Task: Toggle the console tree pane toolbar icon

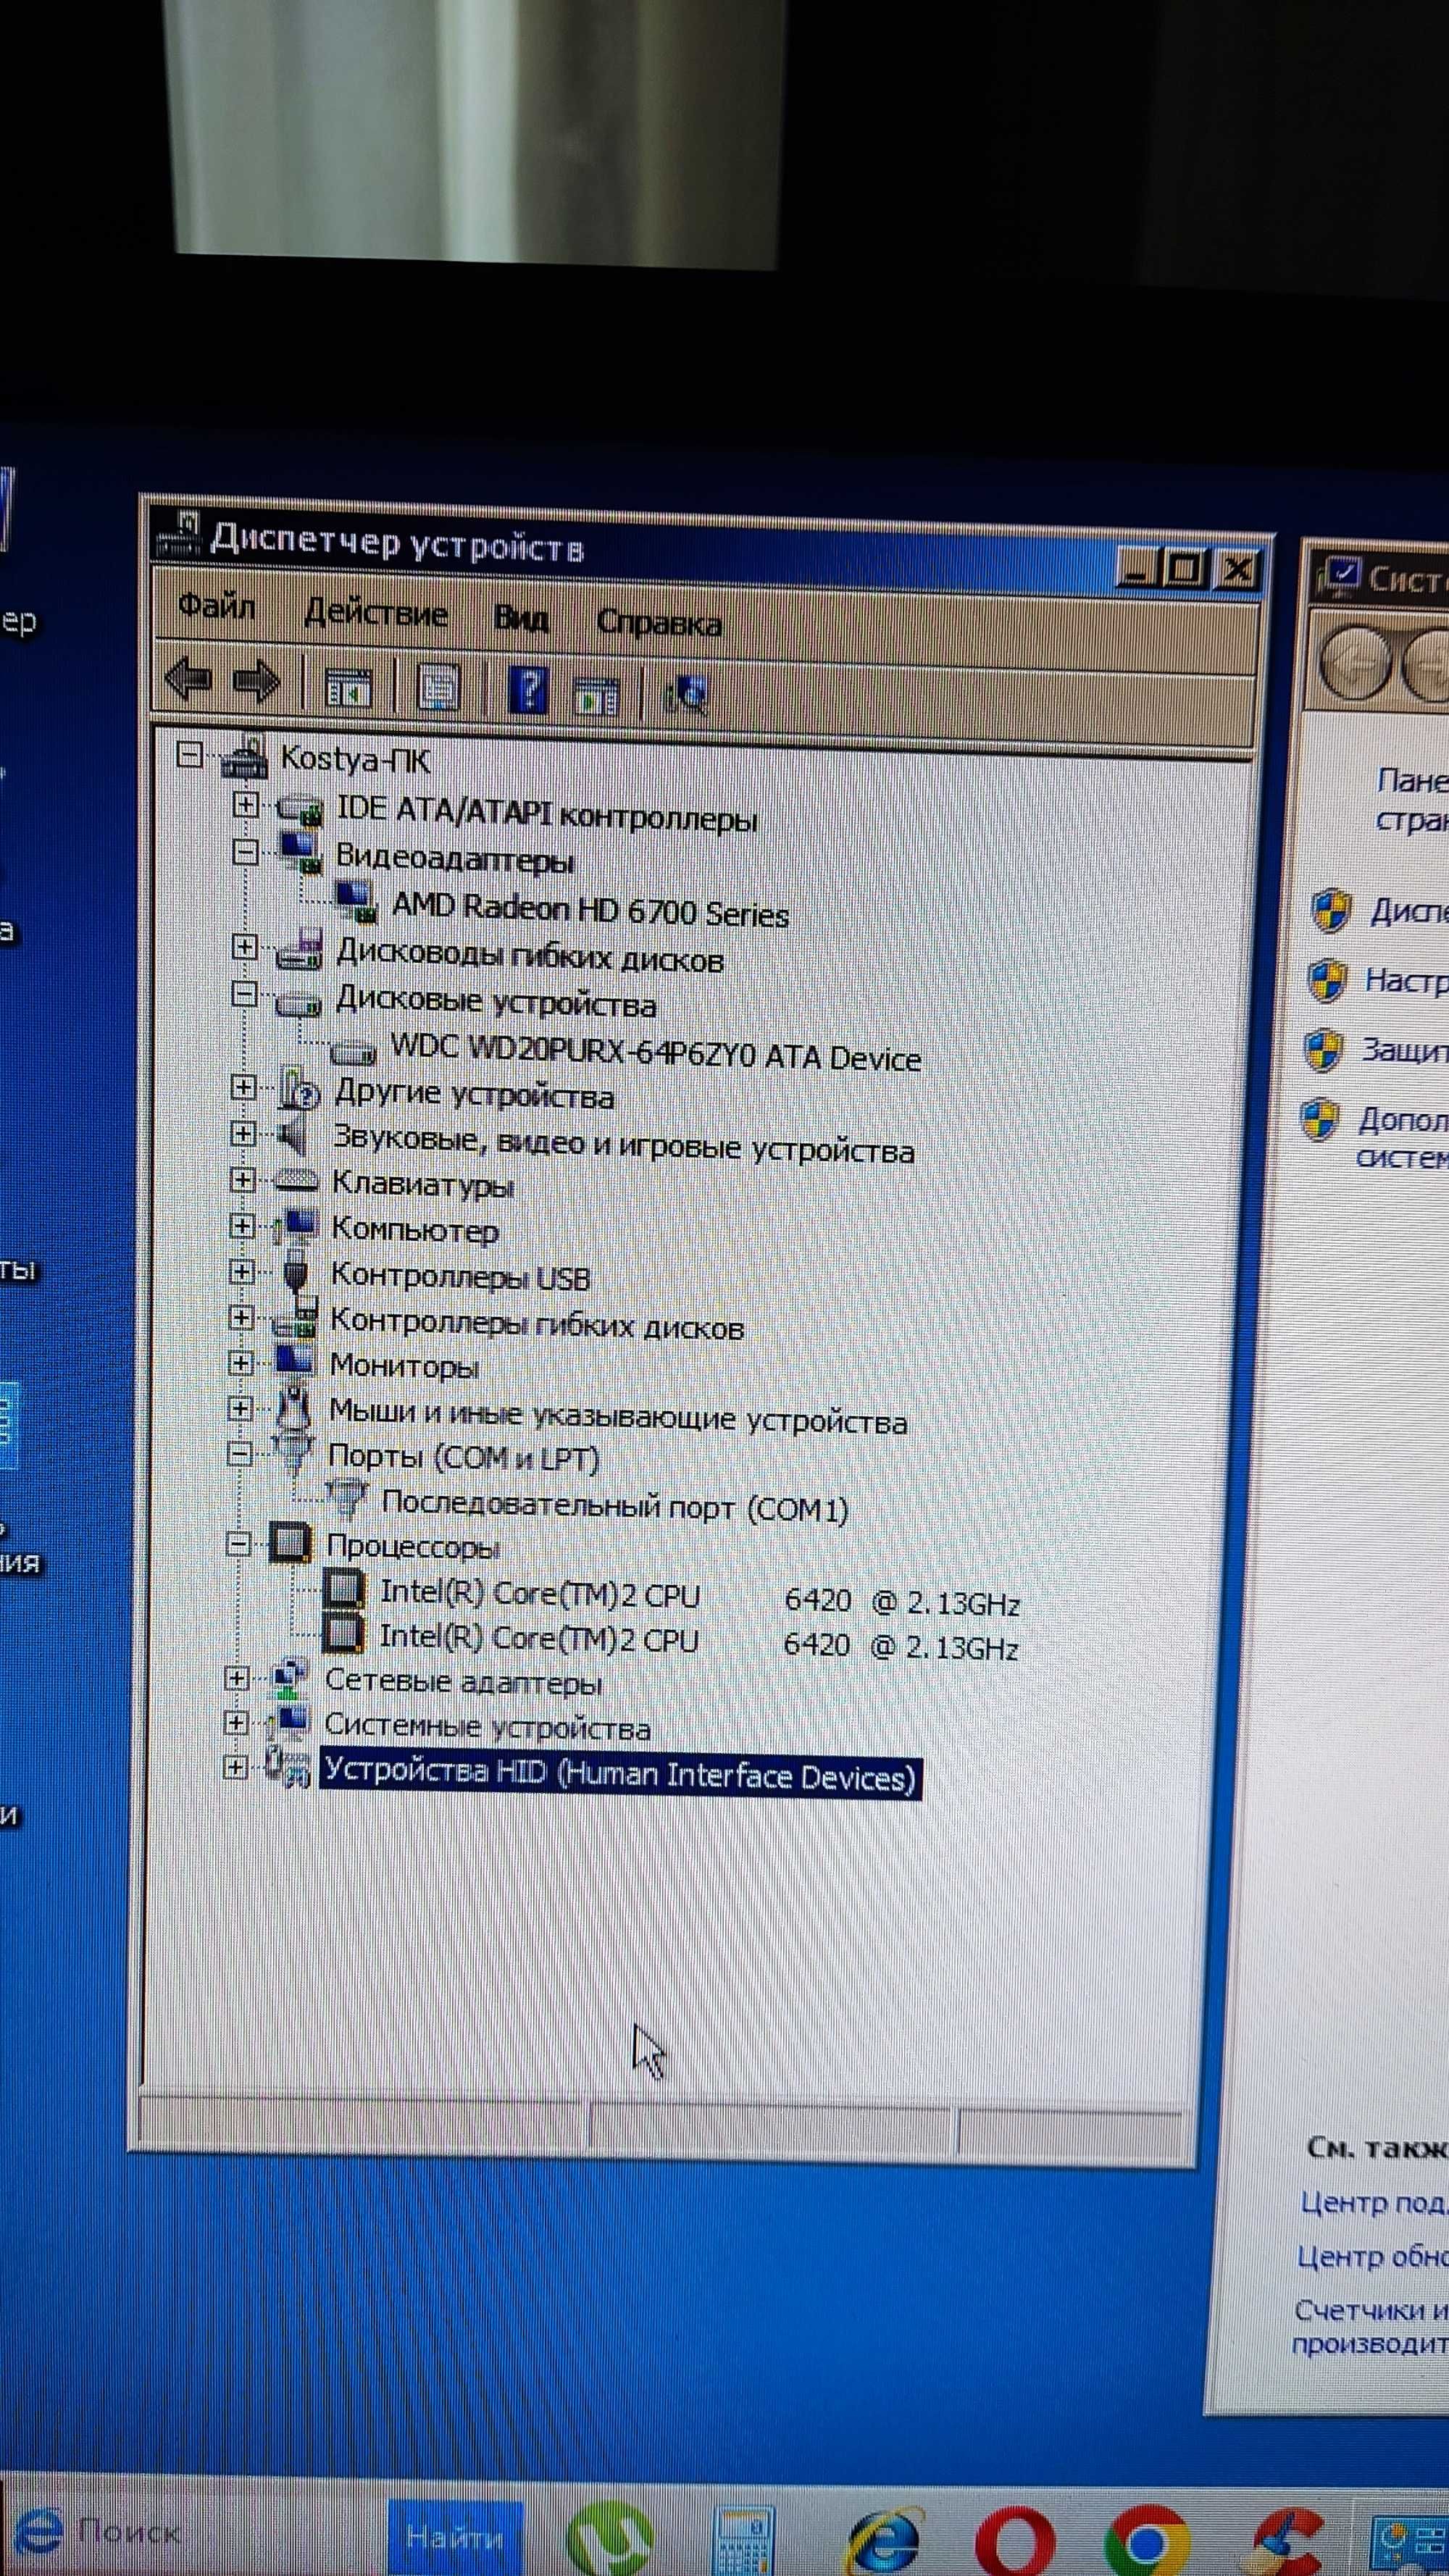Action: [349, 688]
